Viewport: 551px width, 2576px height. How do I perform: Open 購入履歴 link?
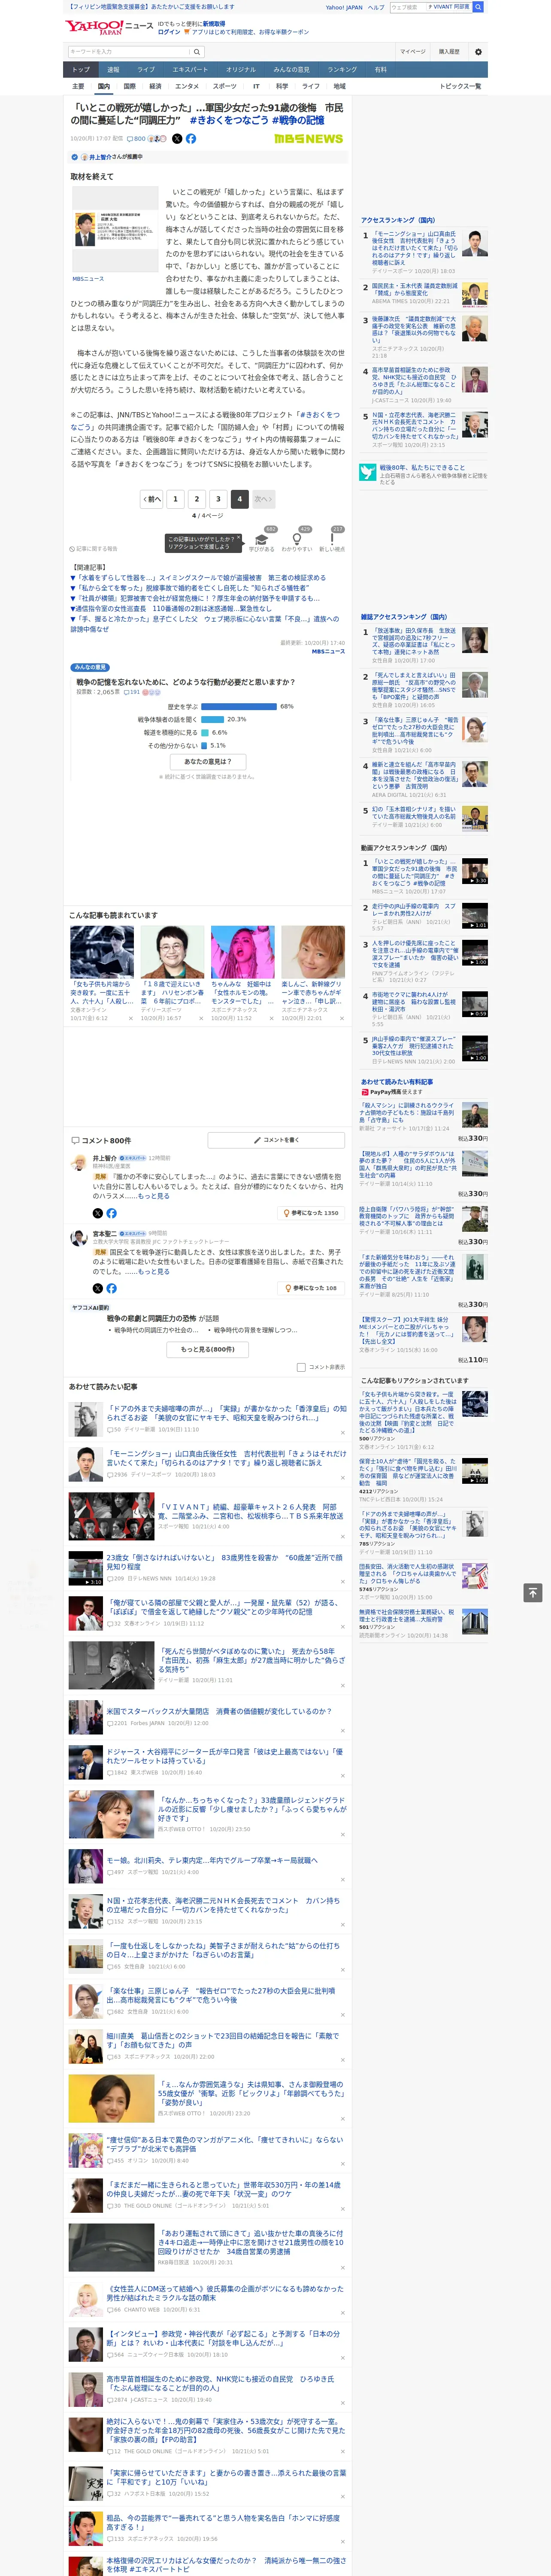[449, 51]
